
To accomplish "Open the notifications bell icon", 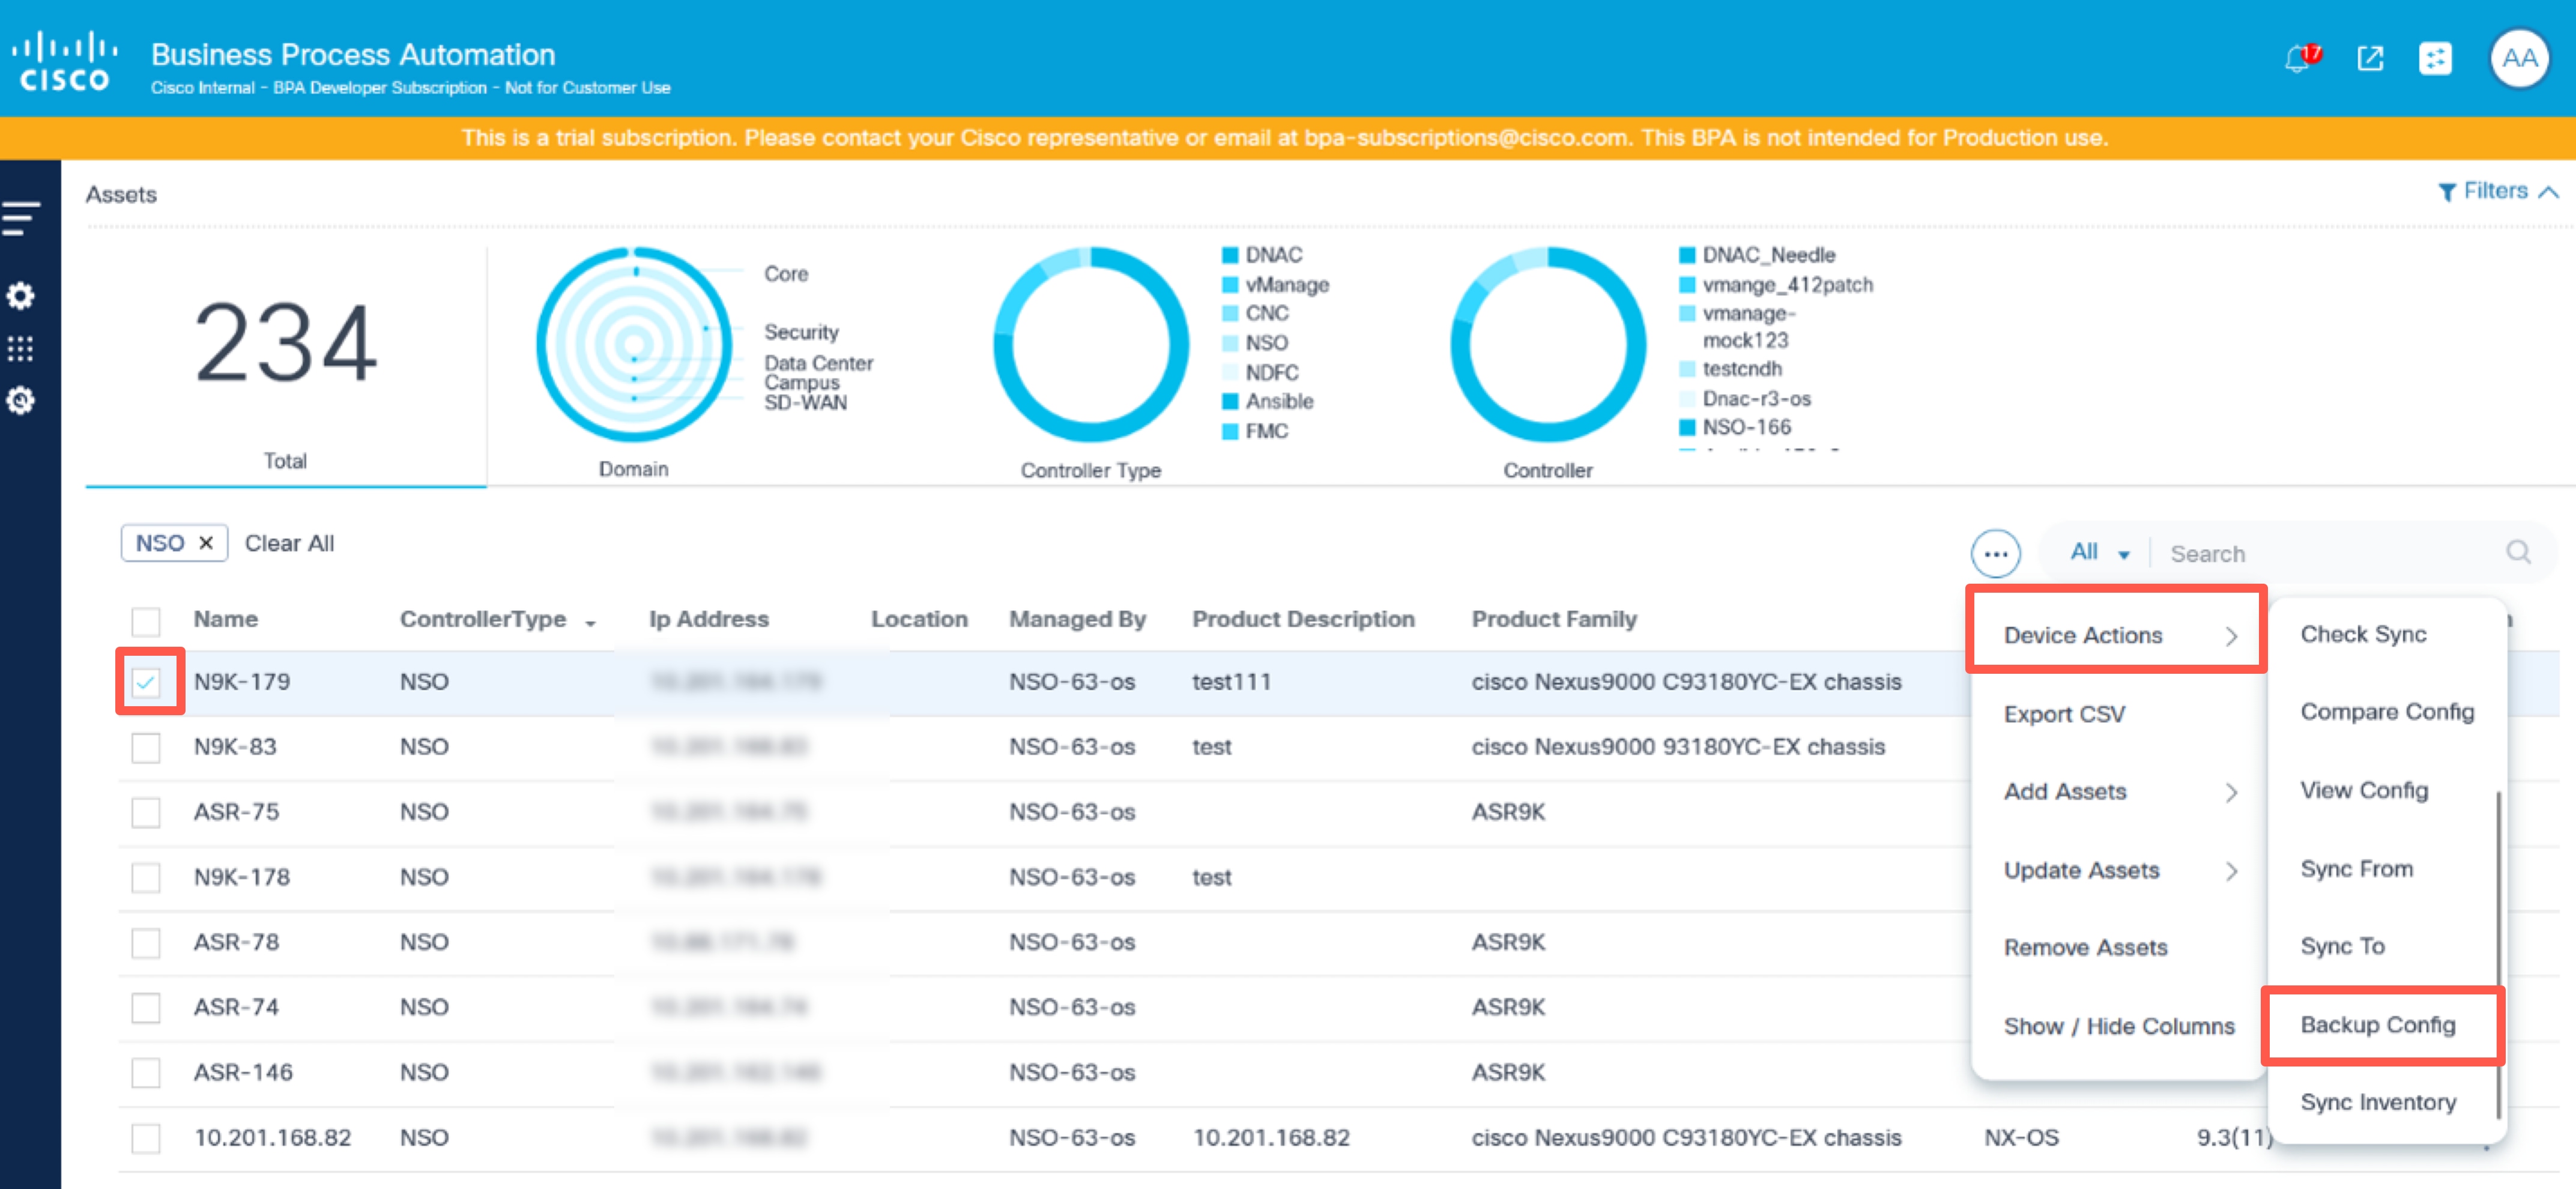I will [2298, 59].
